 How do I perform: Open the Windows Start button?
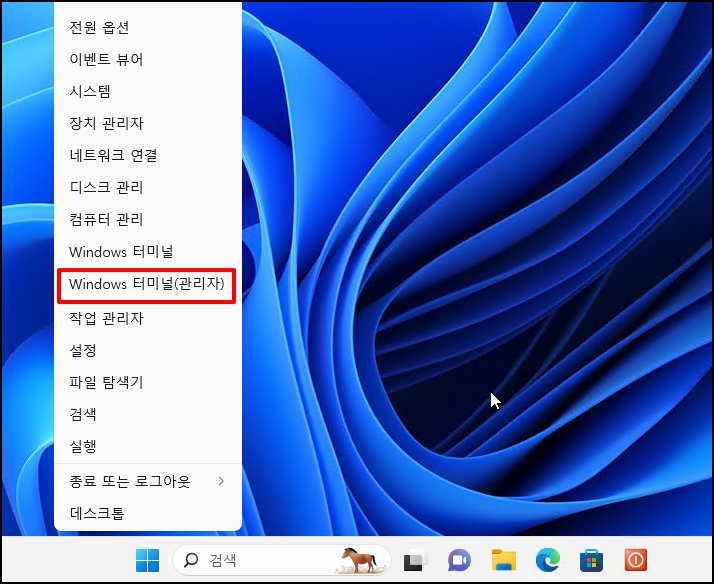148,560
